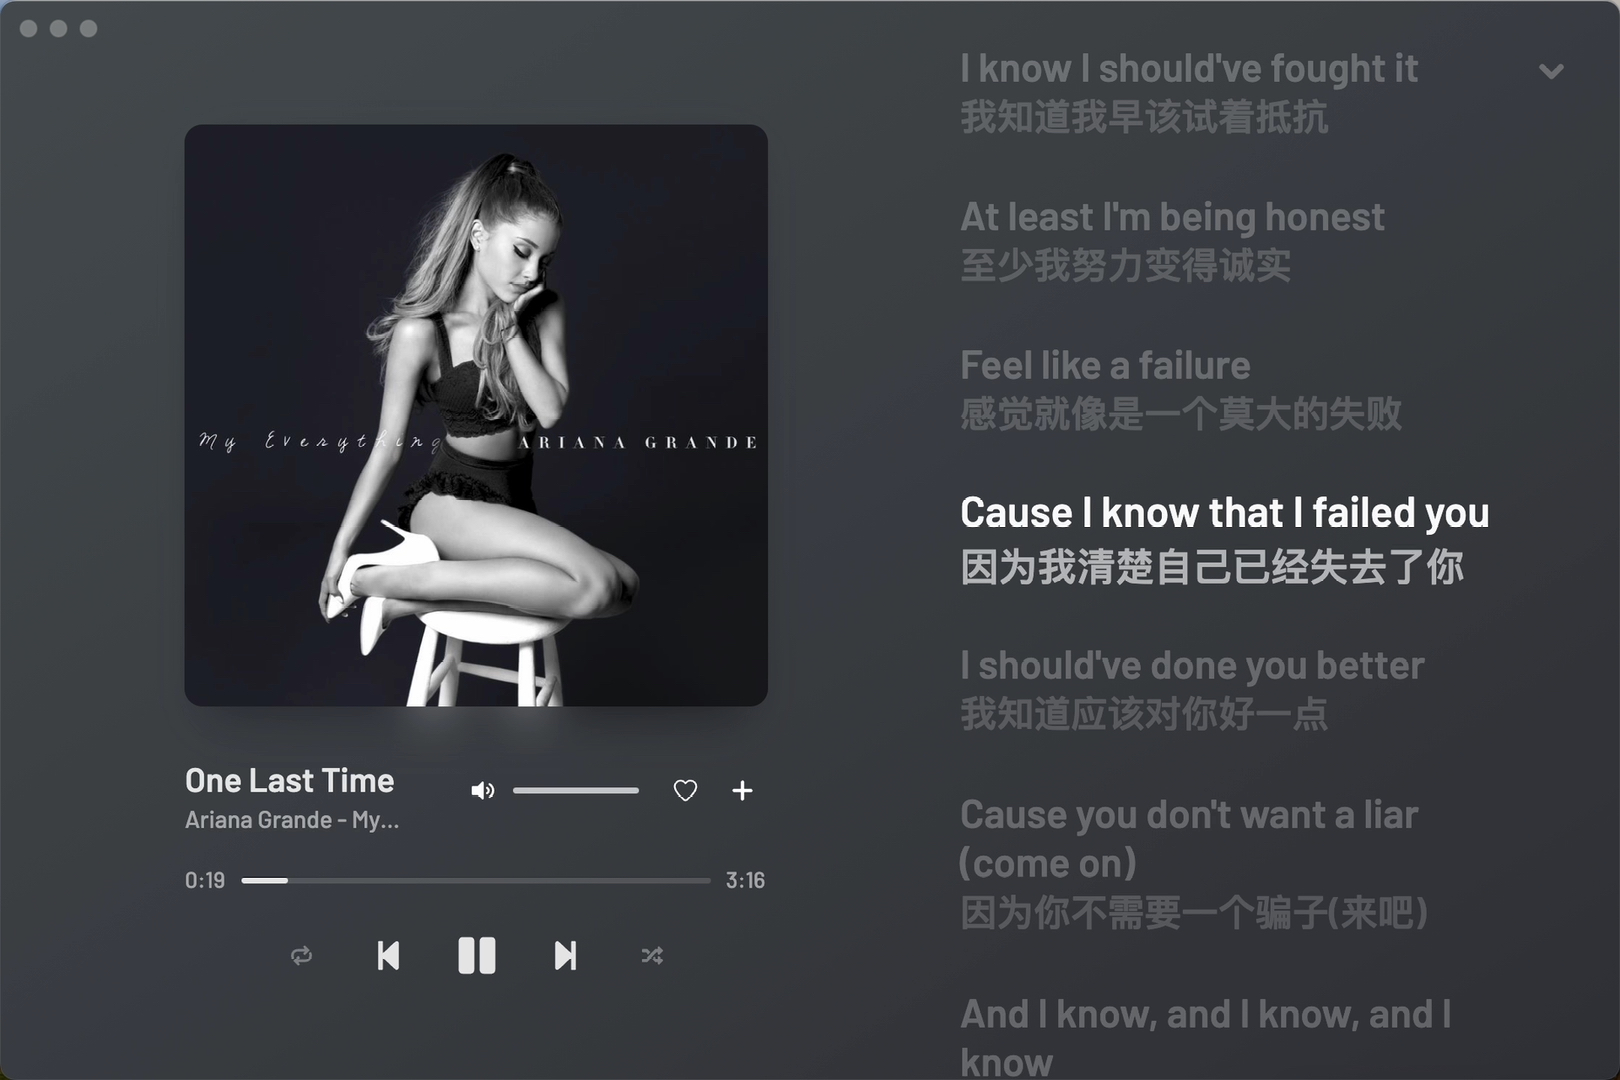The width and height of the screenshot is (1620, 1080).
Task: Toggle shuffle playback mode
Action: [652, 956]
